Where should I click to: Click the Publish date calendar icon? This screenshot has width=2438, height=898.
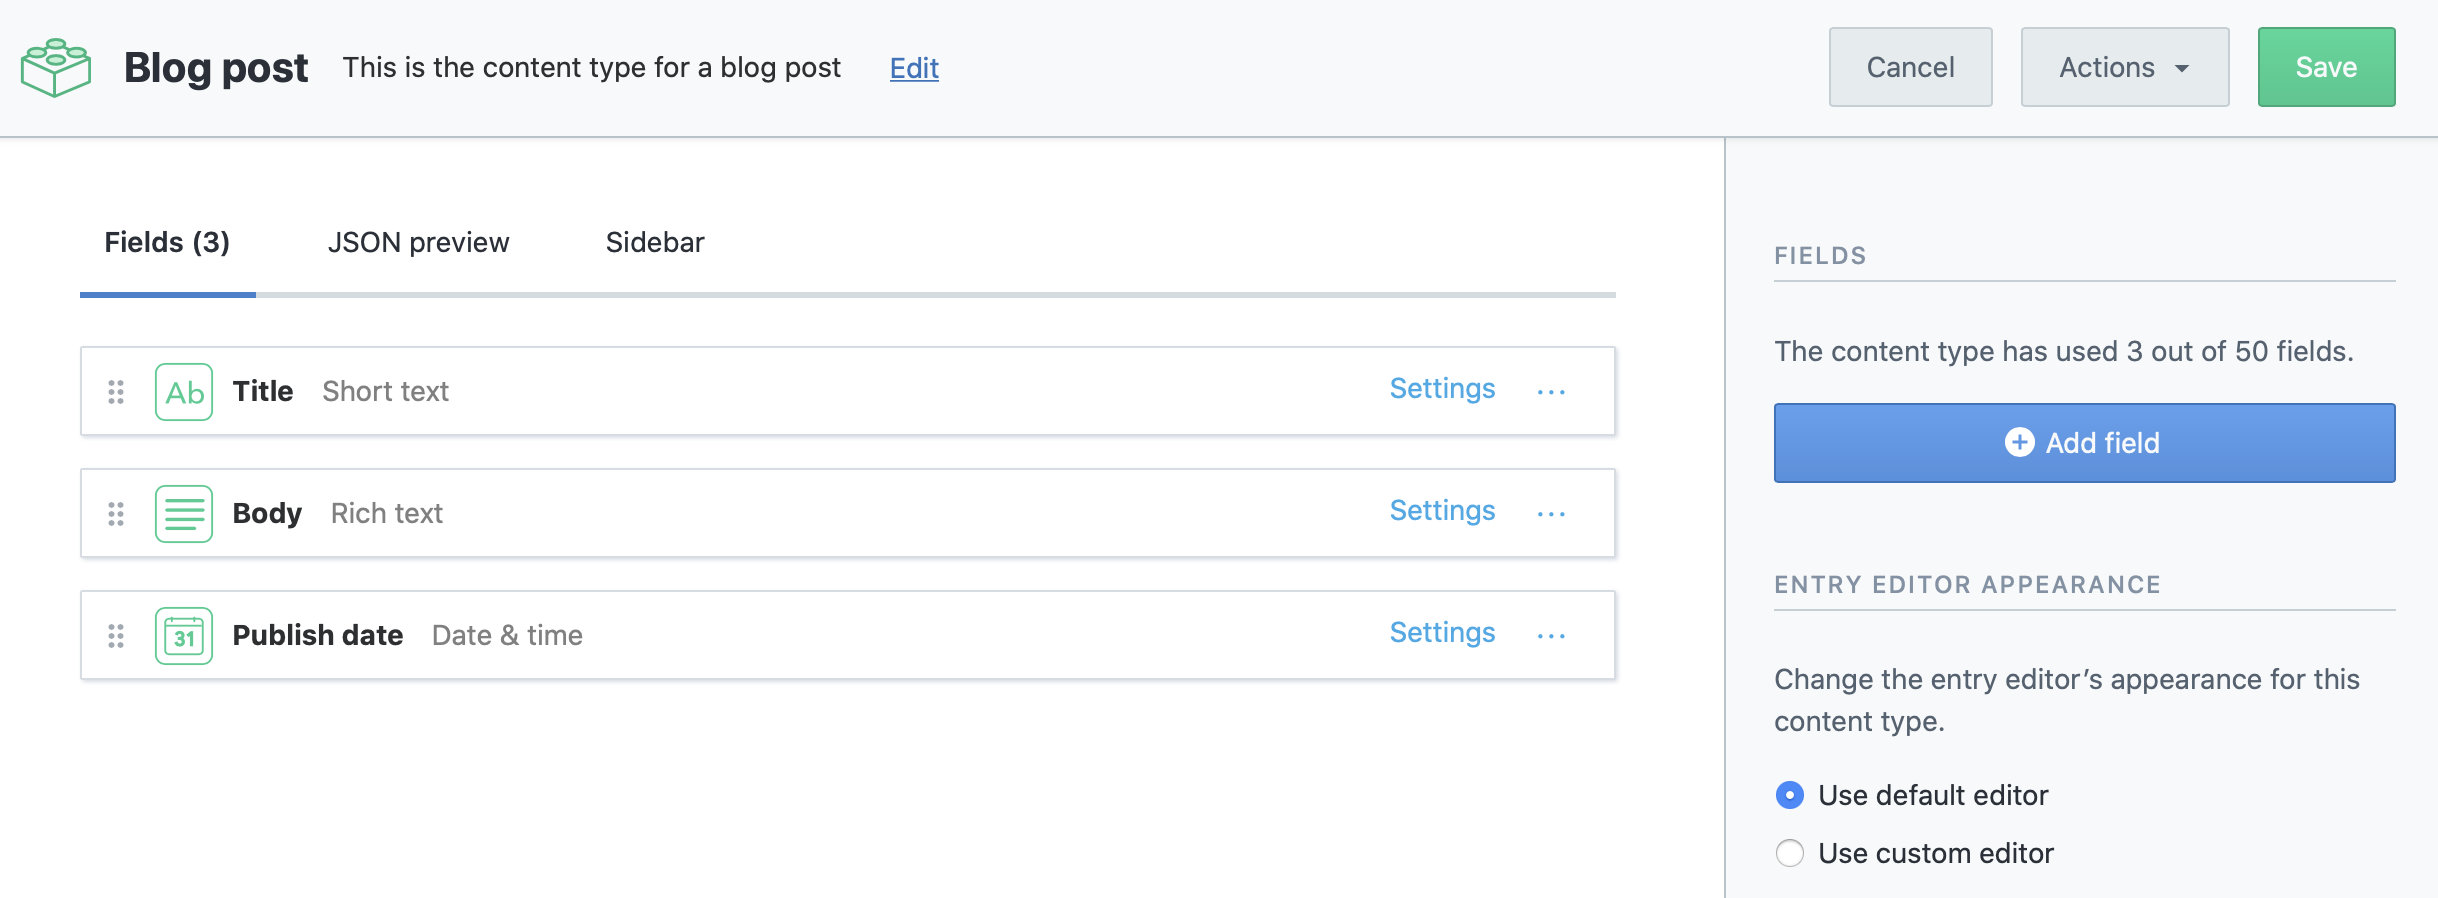[x=184, y=636]
